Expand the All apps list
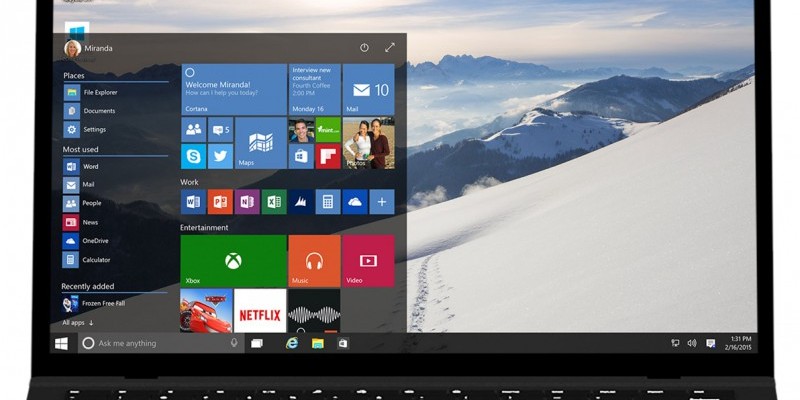Viewport: 800px width, 400px height. pos(78,322)
